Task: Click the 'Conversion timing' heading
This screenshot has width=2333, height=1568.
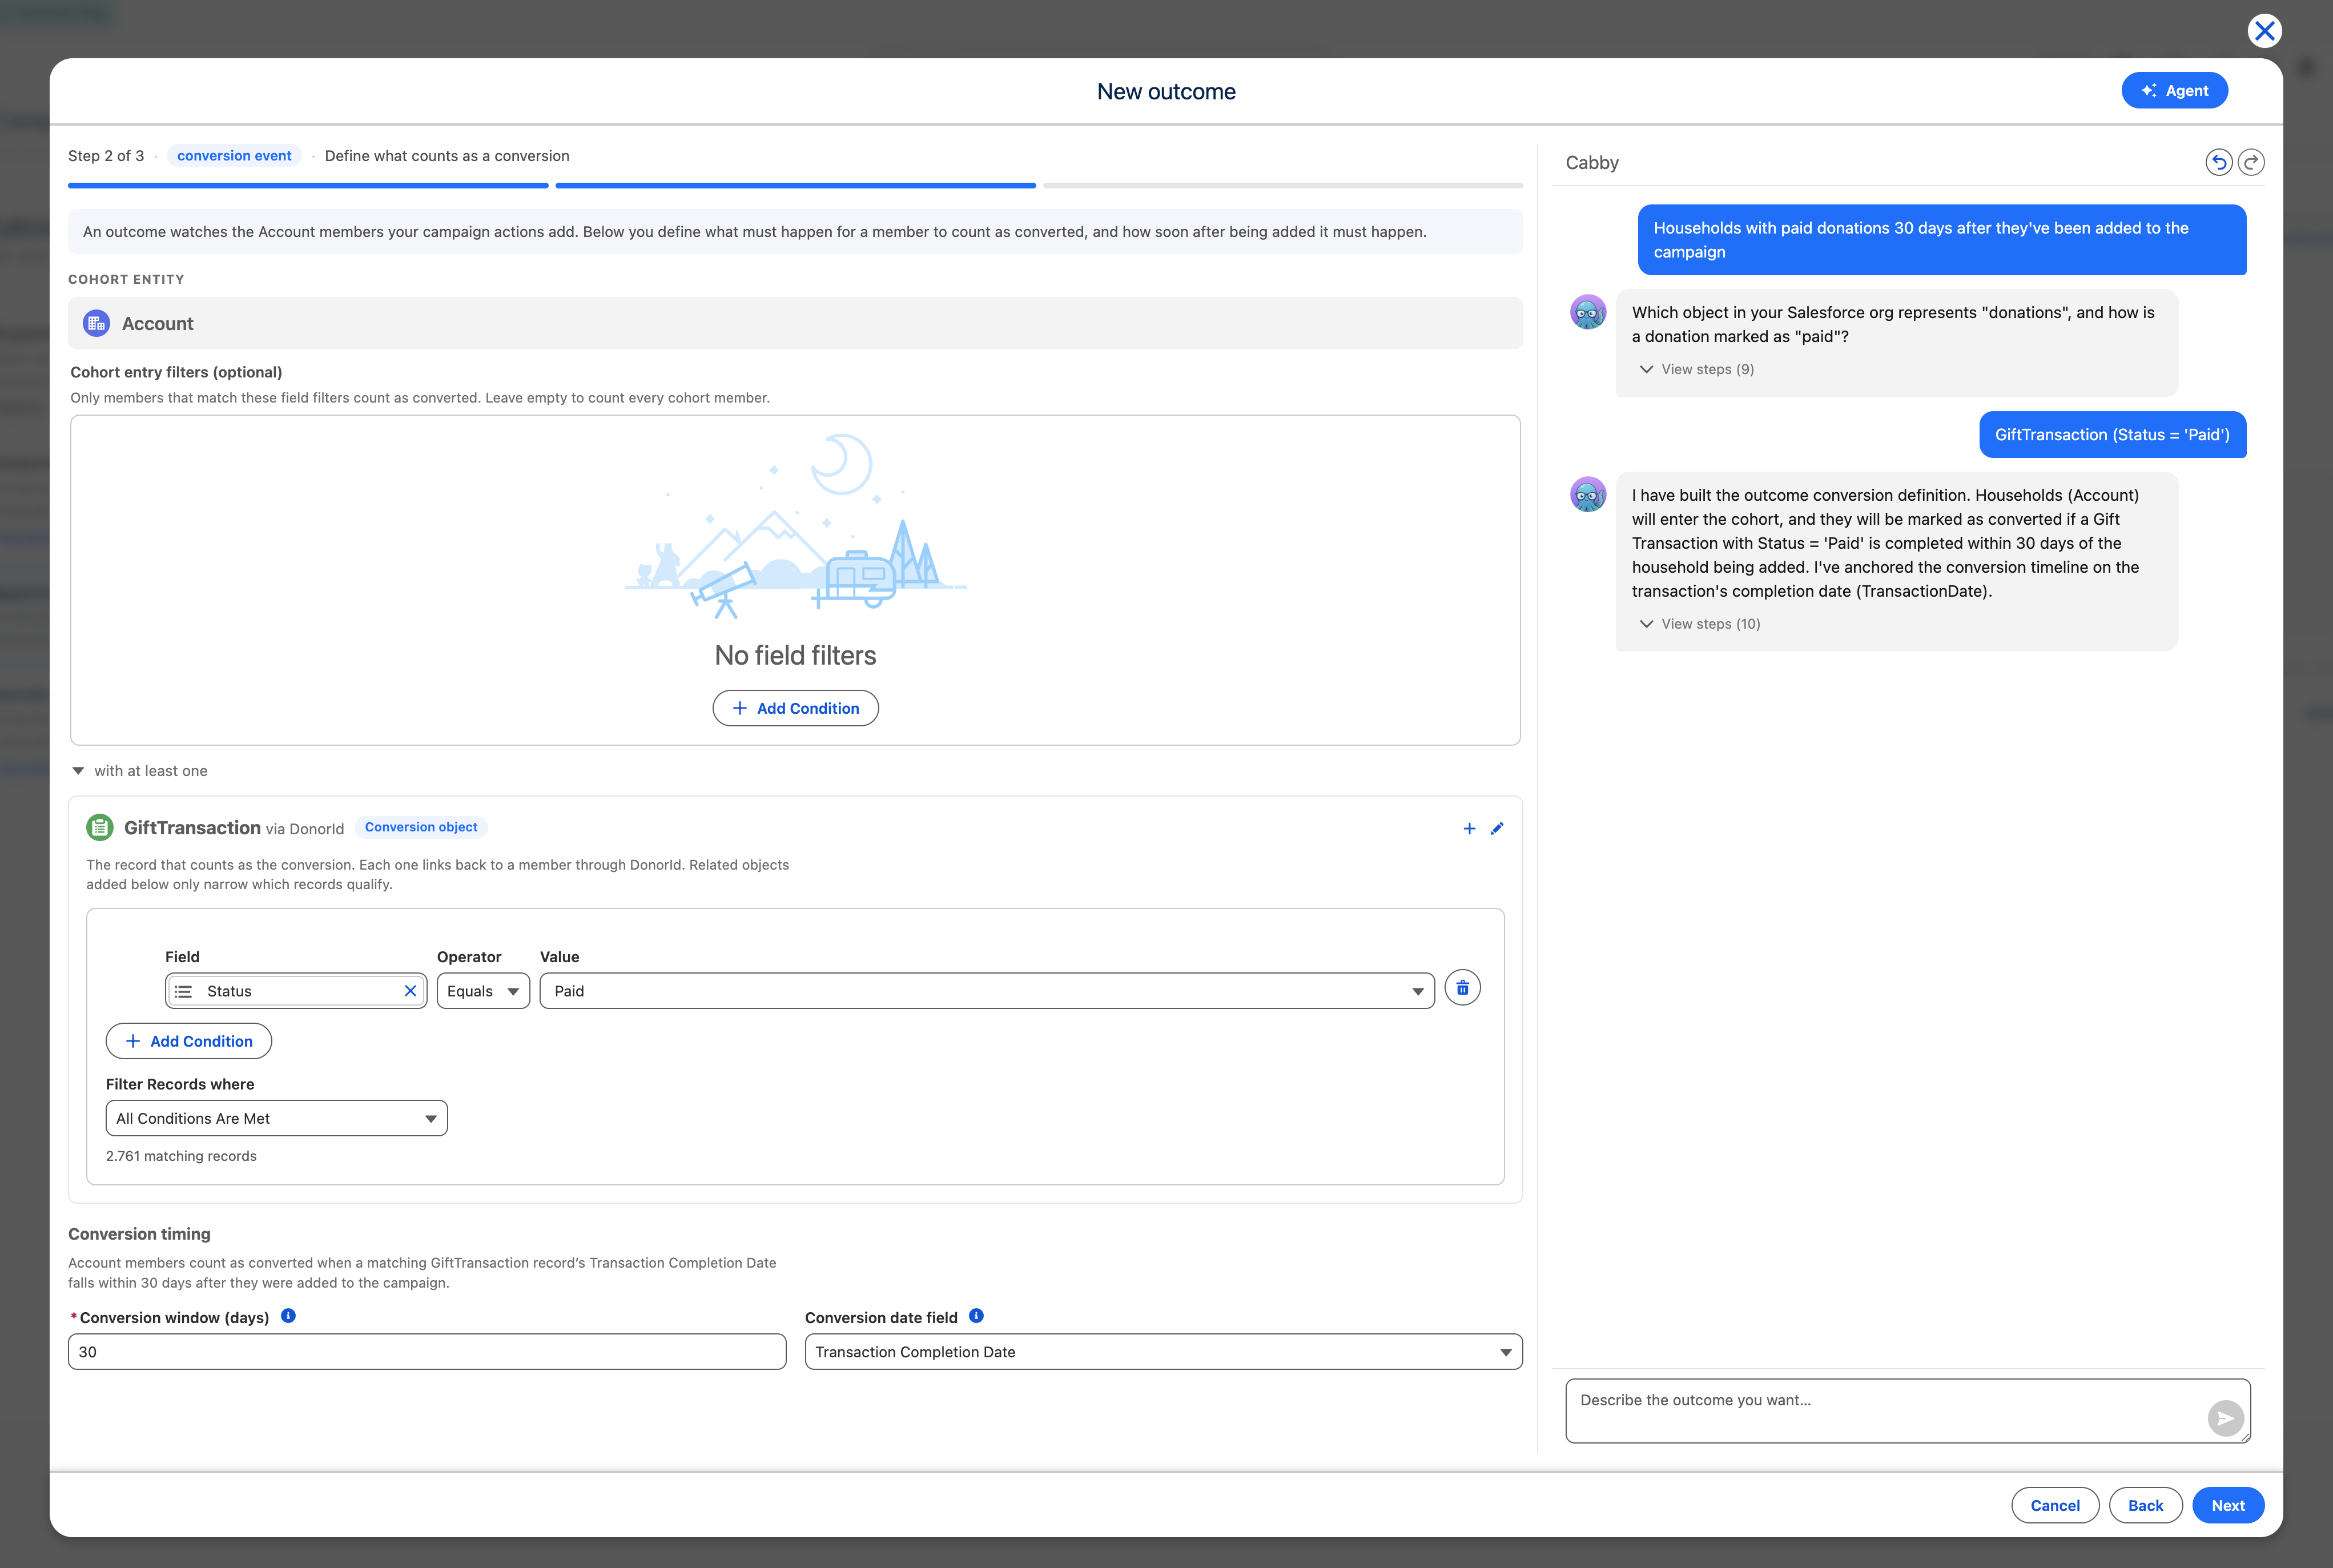Action: [139, 1234]
